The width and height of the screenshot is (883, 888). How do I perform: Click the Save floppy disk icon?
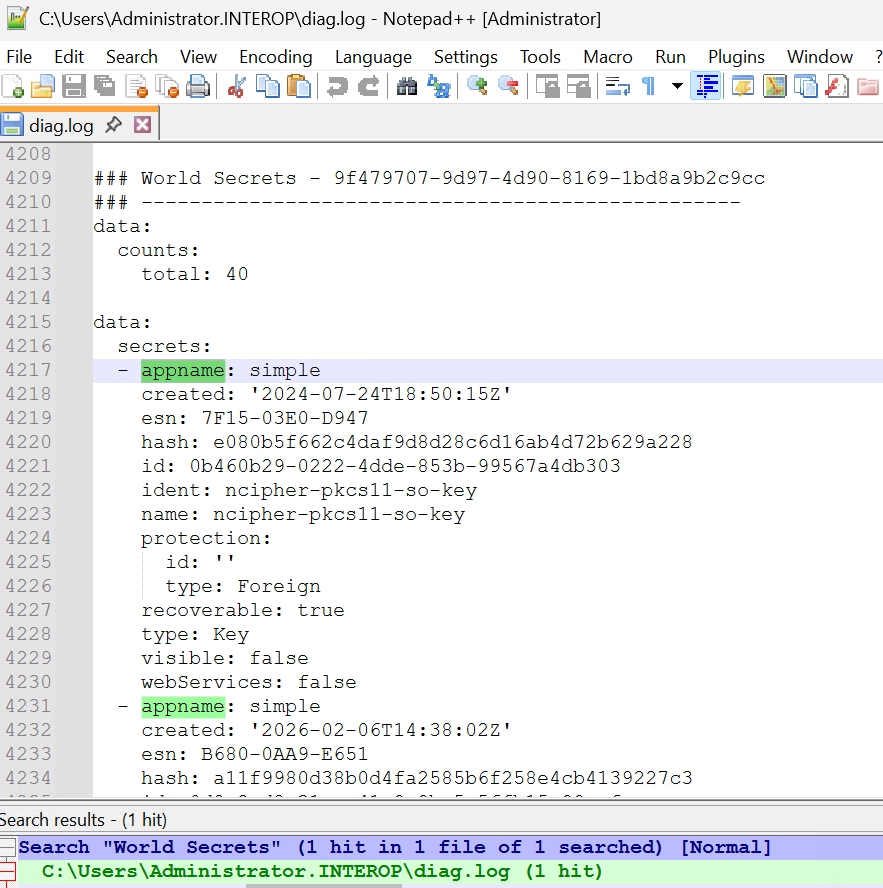point(74,87)
